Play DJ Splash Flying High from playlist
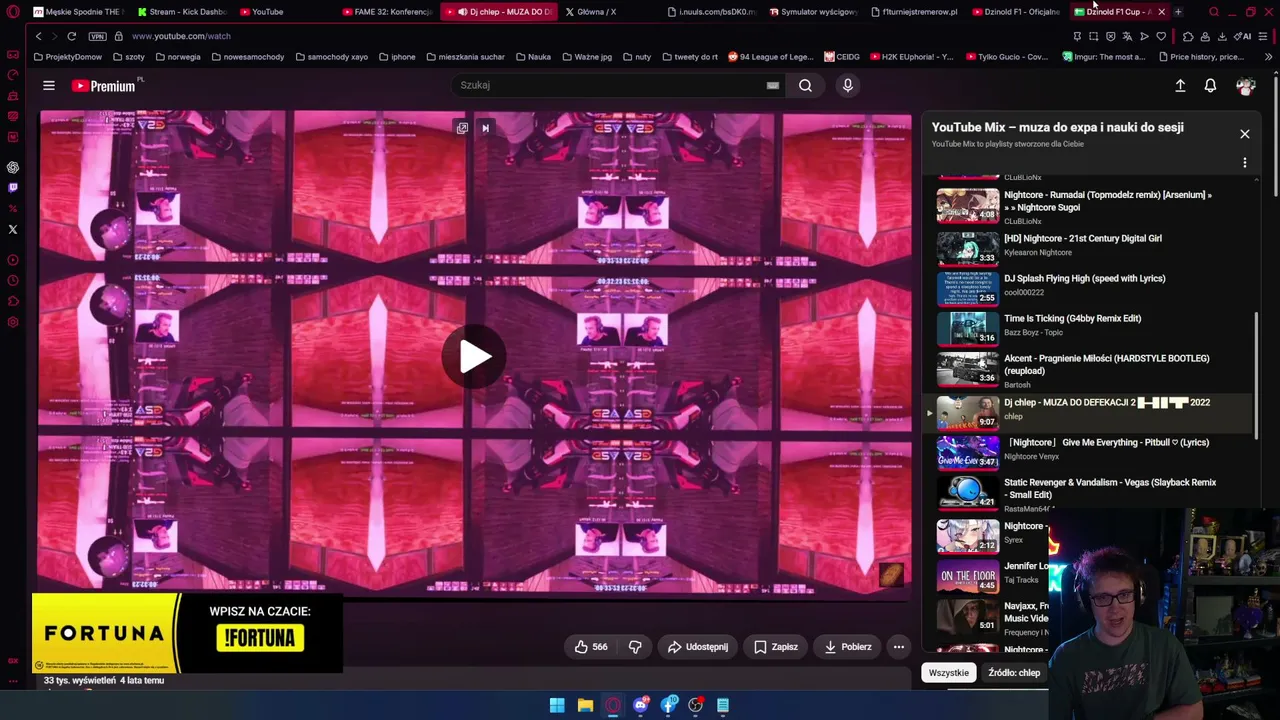Image resolution: width=1280 pixels, height=720 pixels. pyautogui.click(x=1090, y=286)
